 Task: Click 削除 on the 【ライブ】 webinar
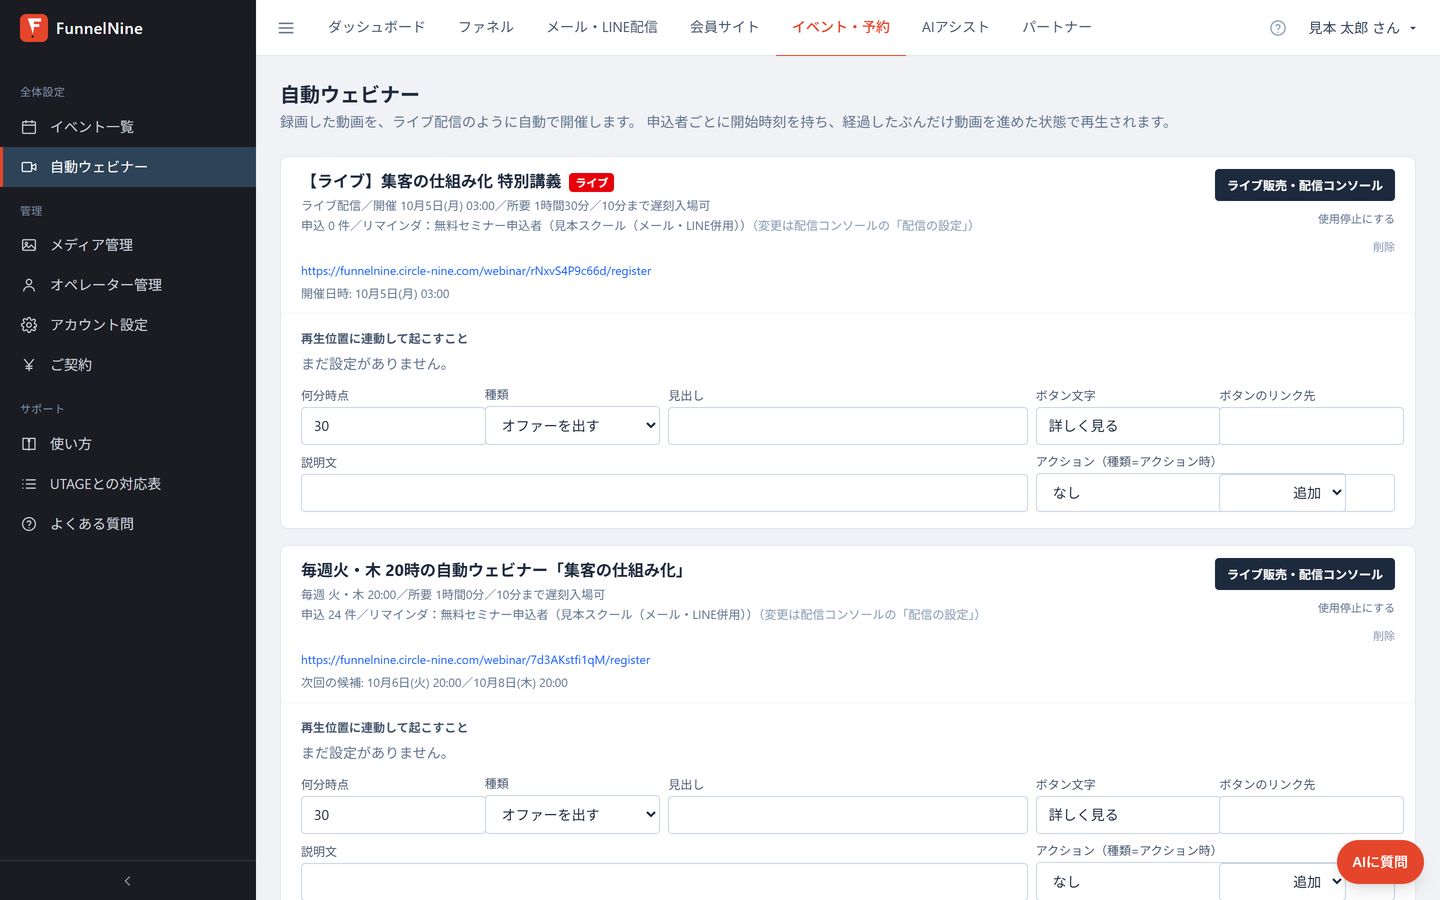click(x=1384, y=247)
